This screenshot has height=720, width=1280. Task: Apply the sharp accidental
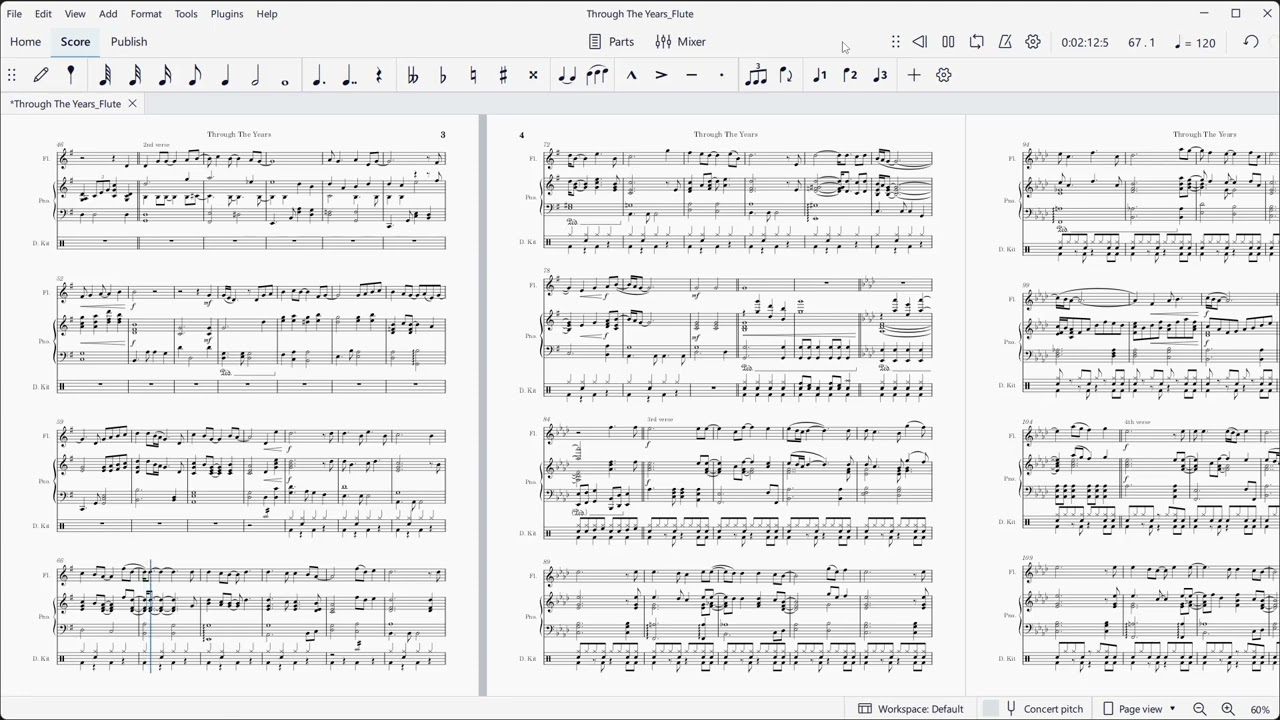pyautogui.click(x=503, y=75)
